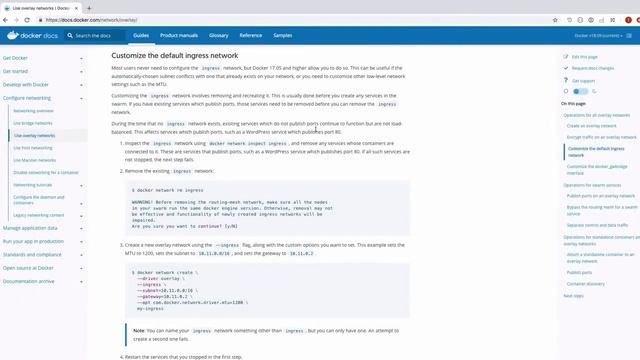
Task: Open the Docker version dropdown
Action: [598, 36]
